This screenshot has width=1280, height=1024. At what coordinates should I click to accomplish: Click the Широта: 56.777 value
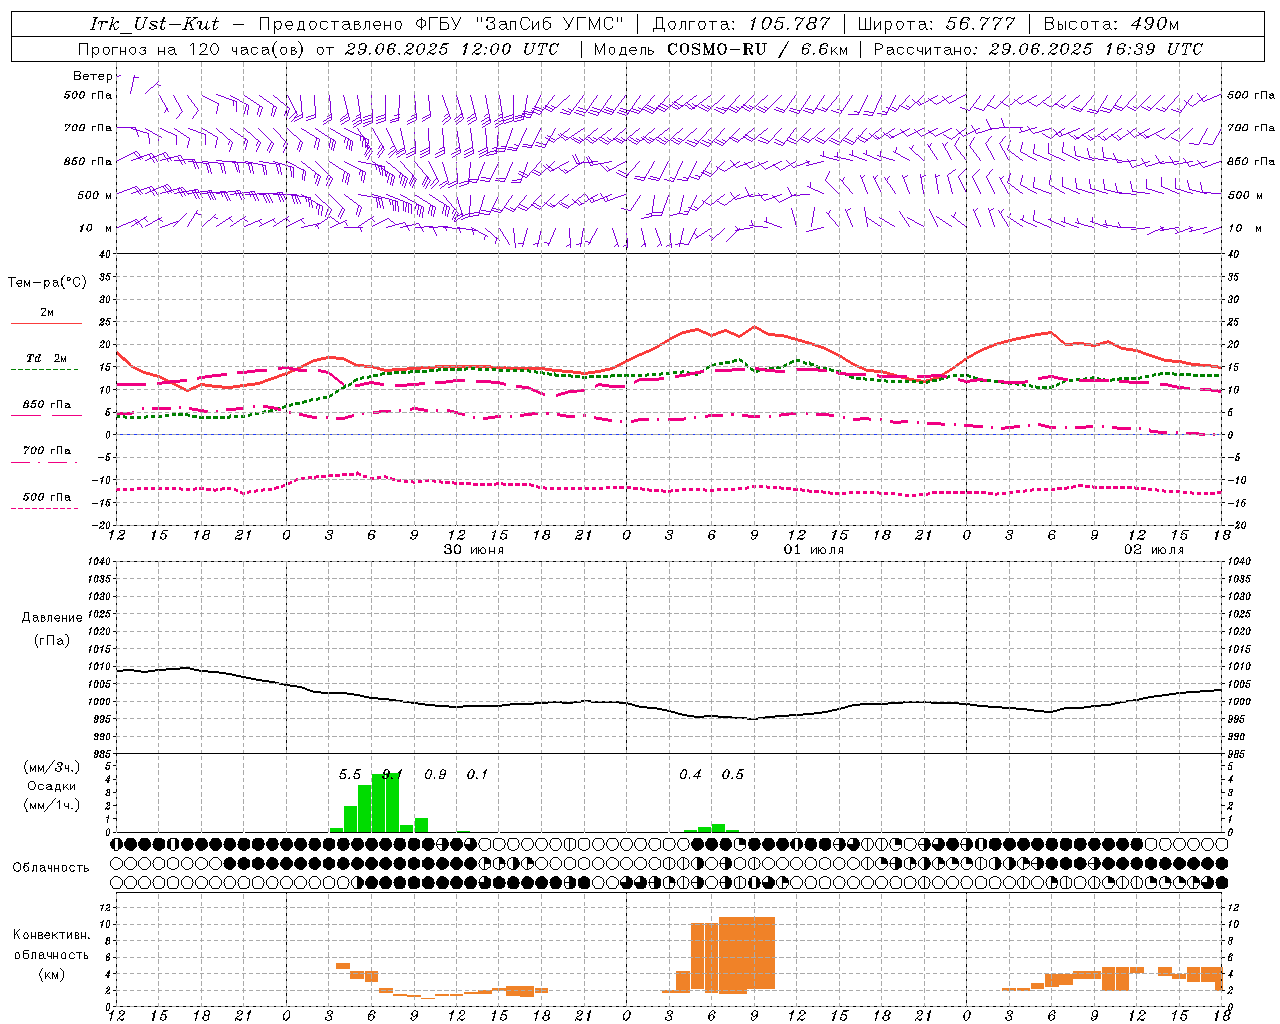936,24
